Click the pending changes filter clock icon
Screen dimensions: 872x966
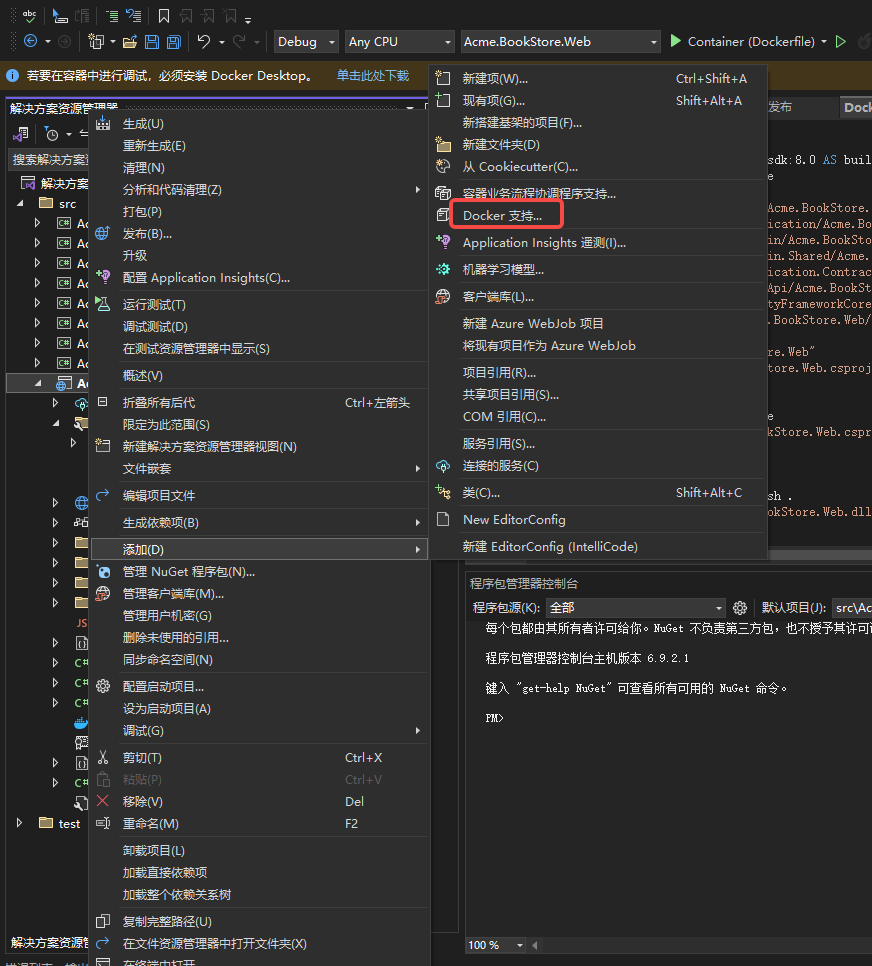coord(52,134)
